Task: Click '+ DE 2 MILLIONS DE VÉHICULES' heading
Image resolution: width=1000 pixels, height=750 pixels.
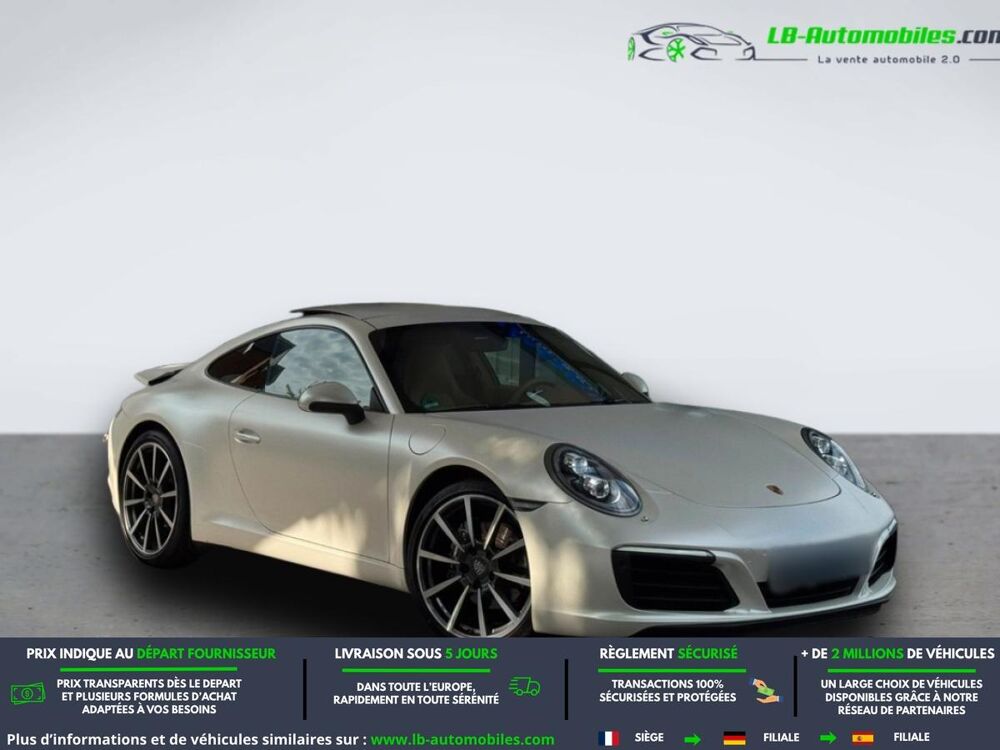Action: click(x=898, y=654)
